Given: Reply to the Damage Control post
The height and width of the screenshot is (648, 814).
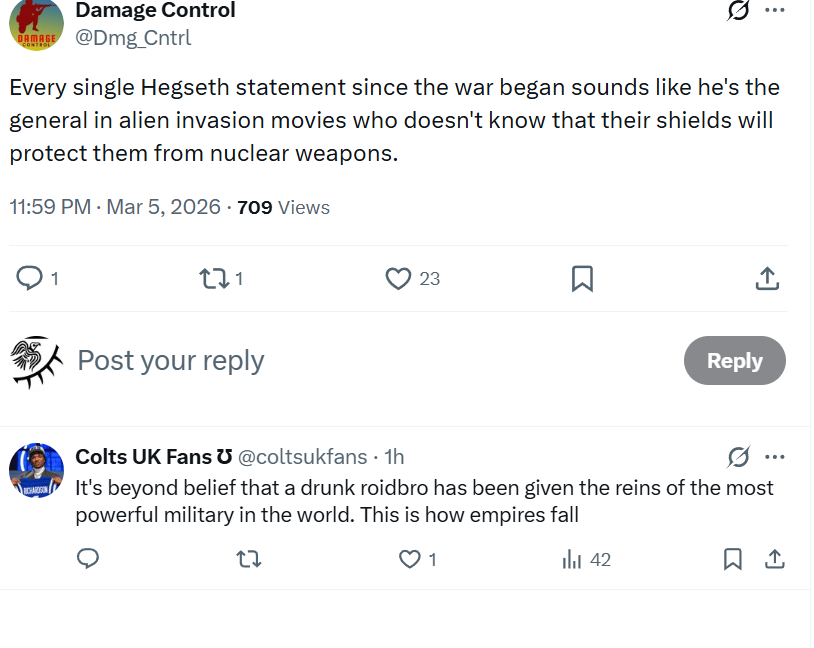Looking at the screenshot, I should tap(30, 278).
